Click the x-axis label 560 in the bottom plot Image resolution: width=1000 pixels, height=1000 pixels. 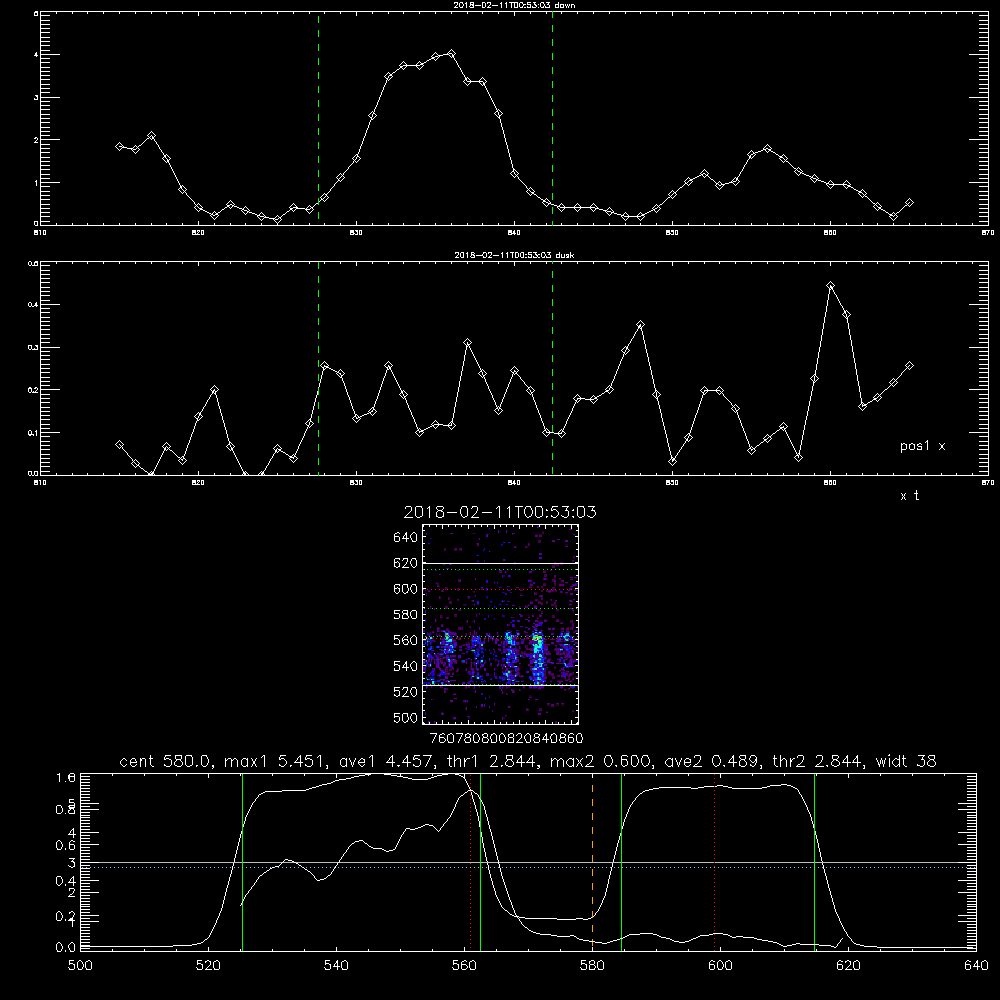coord(464,966)
